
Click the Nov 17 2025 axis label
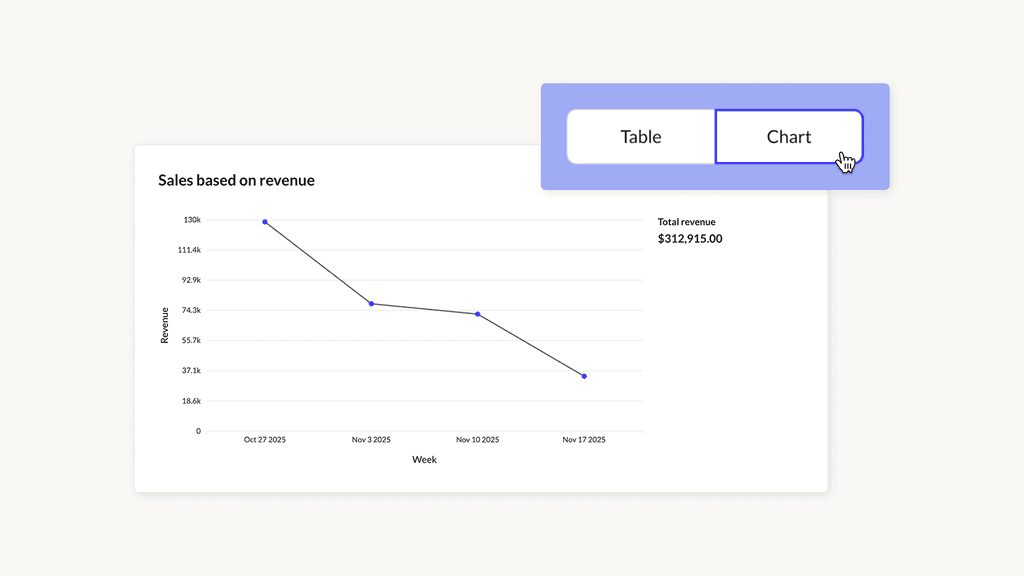tap(584, 440)
